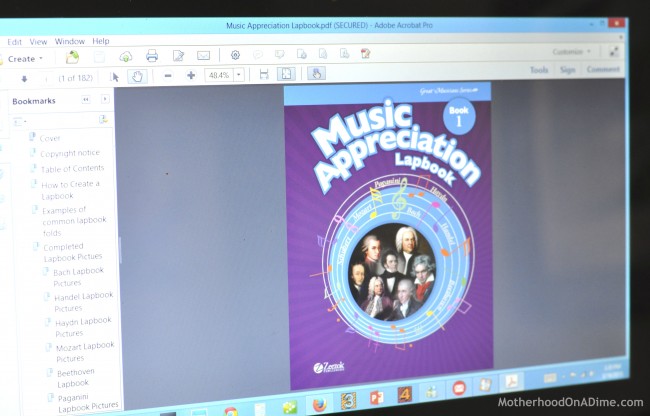Viewport: 650px width, 416px height.
Task: Open Firefox from the taskbar
Action: pos(319,405)
